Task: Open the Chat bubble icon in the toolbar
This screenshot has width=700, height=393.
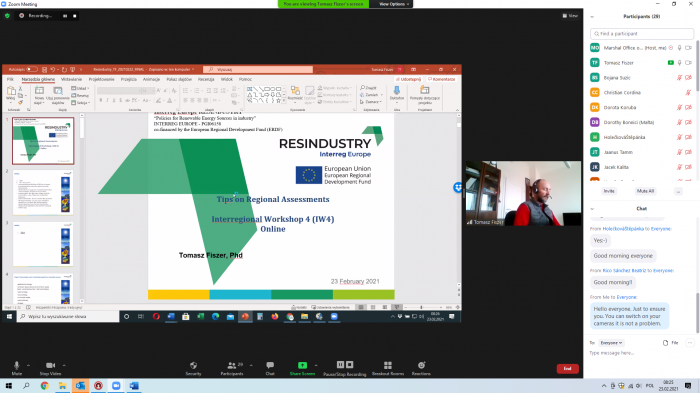Action: pos(270,365)
